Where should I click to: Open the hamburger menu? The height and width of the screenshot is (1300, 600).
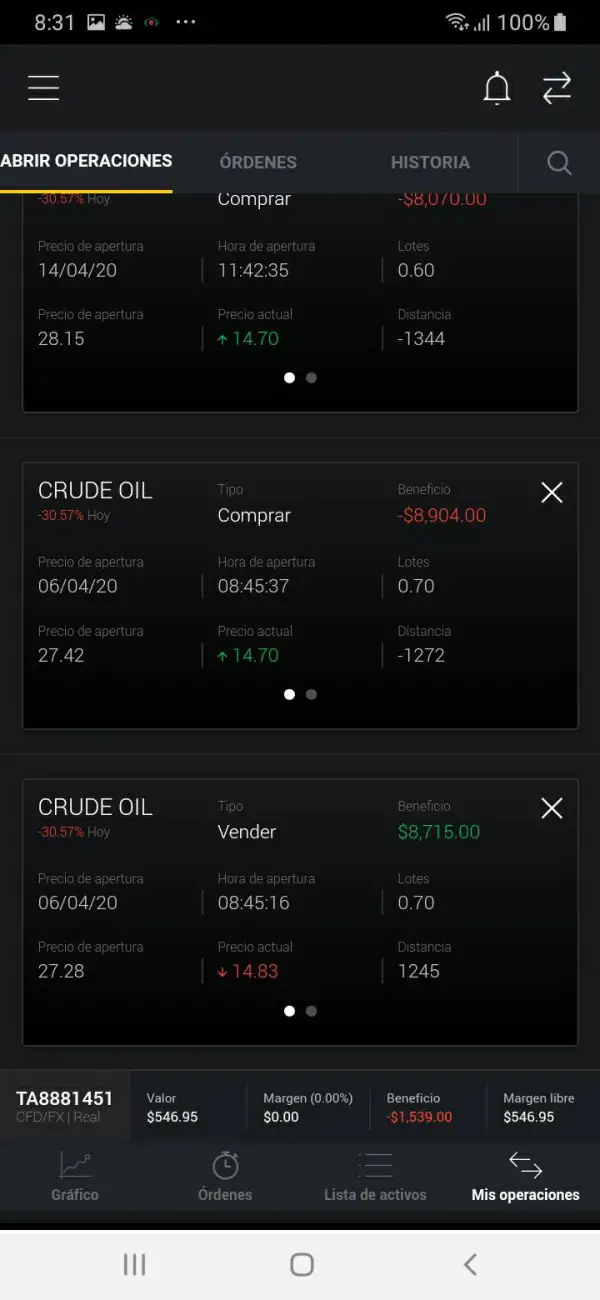click(44, 88)
